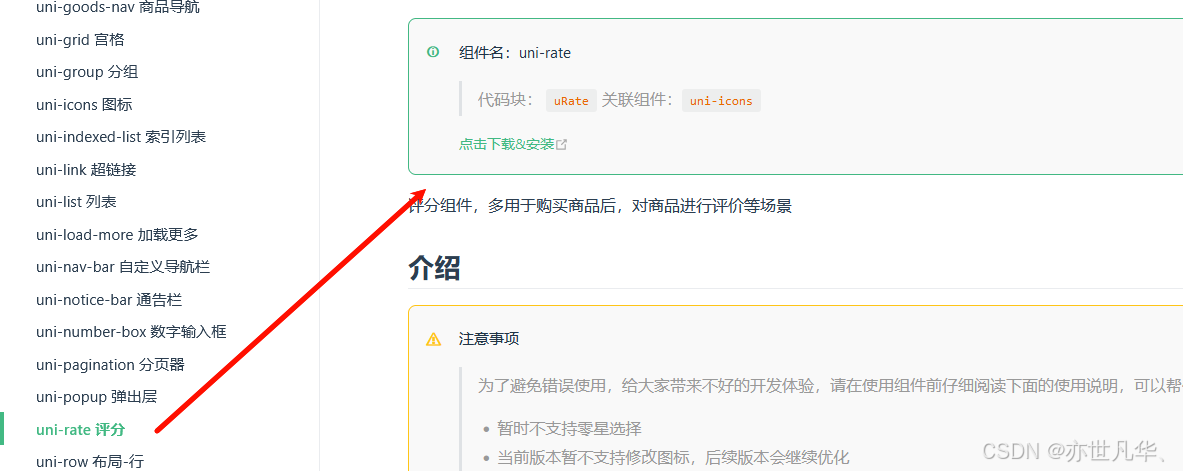Select uni-pagination 分页器 in sidebar
Viewport: 1183px width, 471px height.
(110, 365)
